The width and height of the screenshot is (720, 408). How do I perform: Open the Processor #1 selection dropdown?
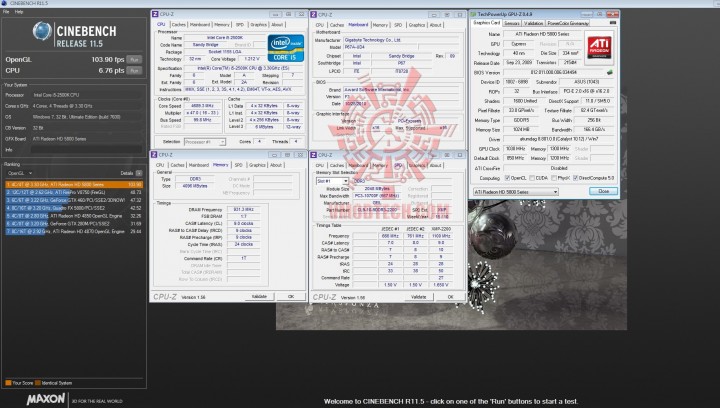click(204, 142)
